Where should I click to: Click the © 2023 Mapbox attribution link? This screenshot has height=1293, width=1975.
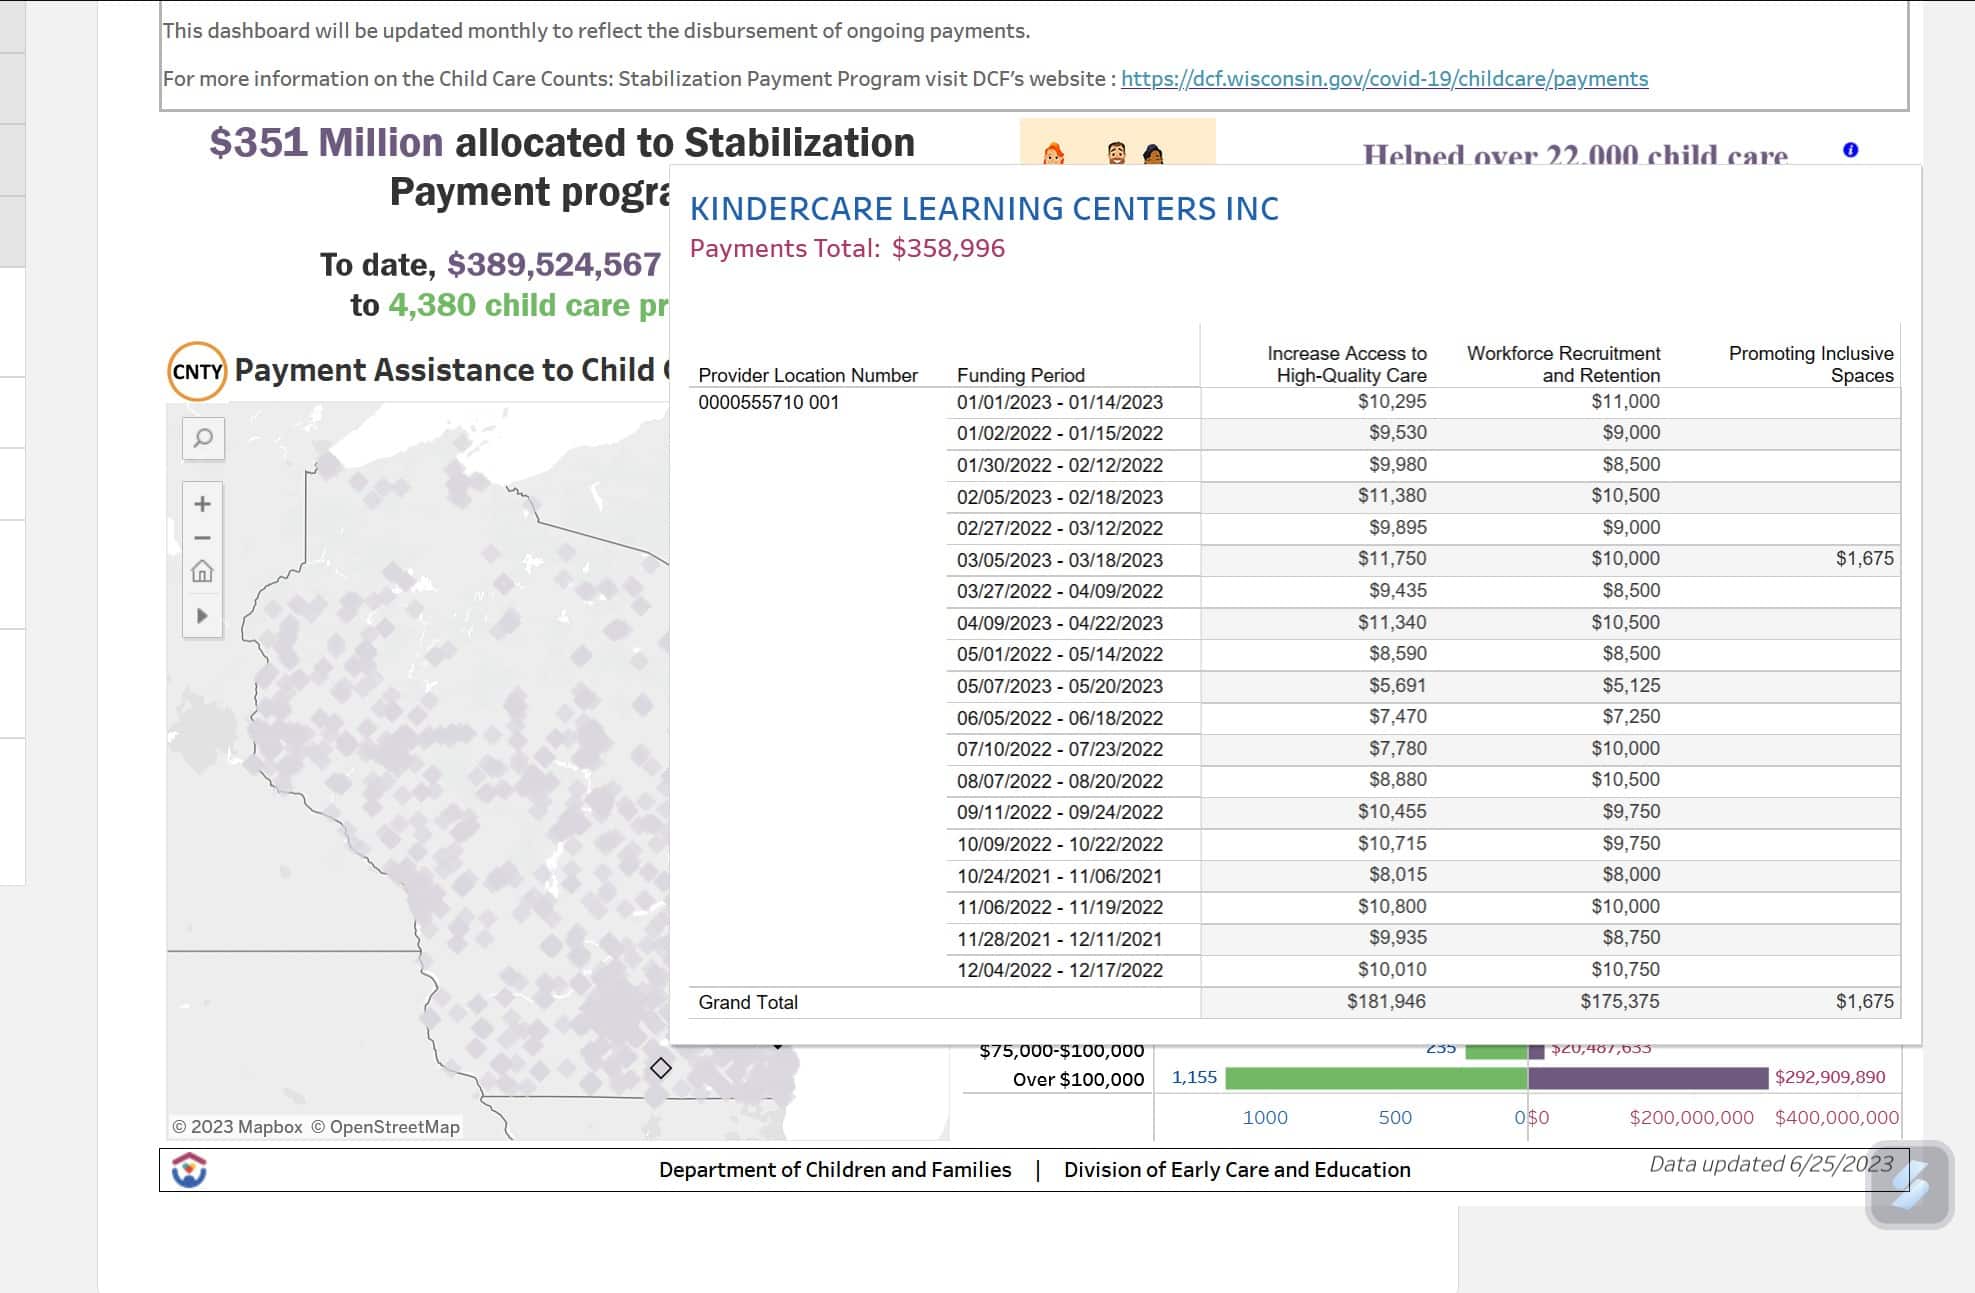point(237,1127)
